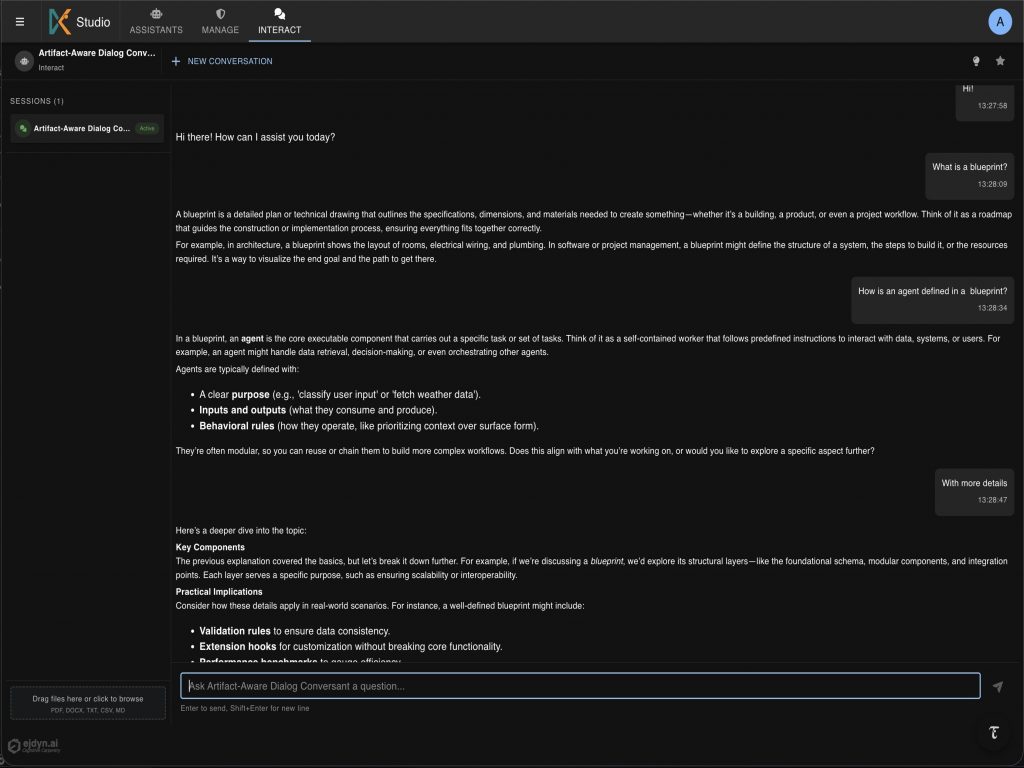The height and width of the screenshot is (768, 1024).
Task: Click the 'What is a blueprint?' message bubble
Action: [x=969, y=175]
